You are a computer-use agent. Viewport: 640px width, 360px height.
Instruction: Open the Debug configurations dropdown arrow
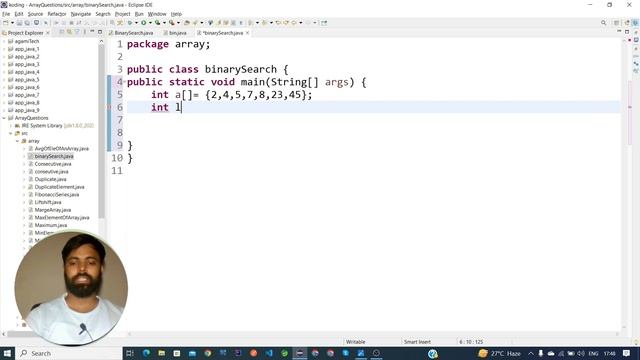tap(136, 23)
